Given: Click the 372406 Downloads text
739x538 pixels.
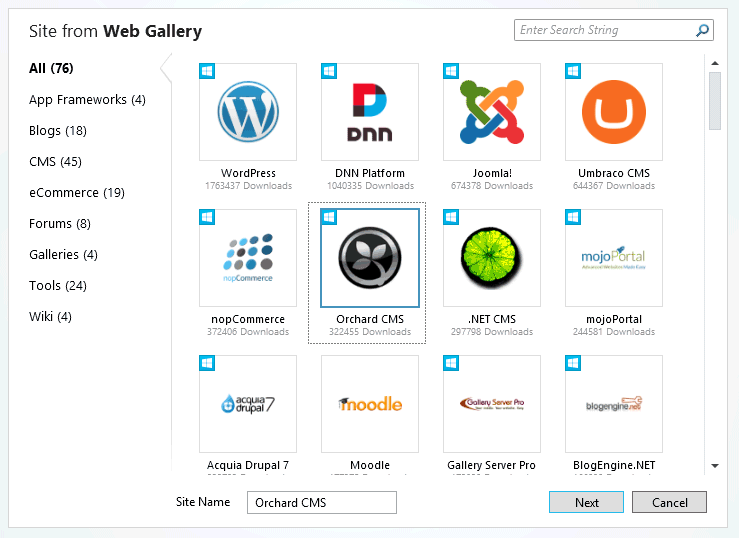Looking at the screenshot, I should [x=248, y=332].
